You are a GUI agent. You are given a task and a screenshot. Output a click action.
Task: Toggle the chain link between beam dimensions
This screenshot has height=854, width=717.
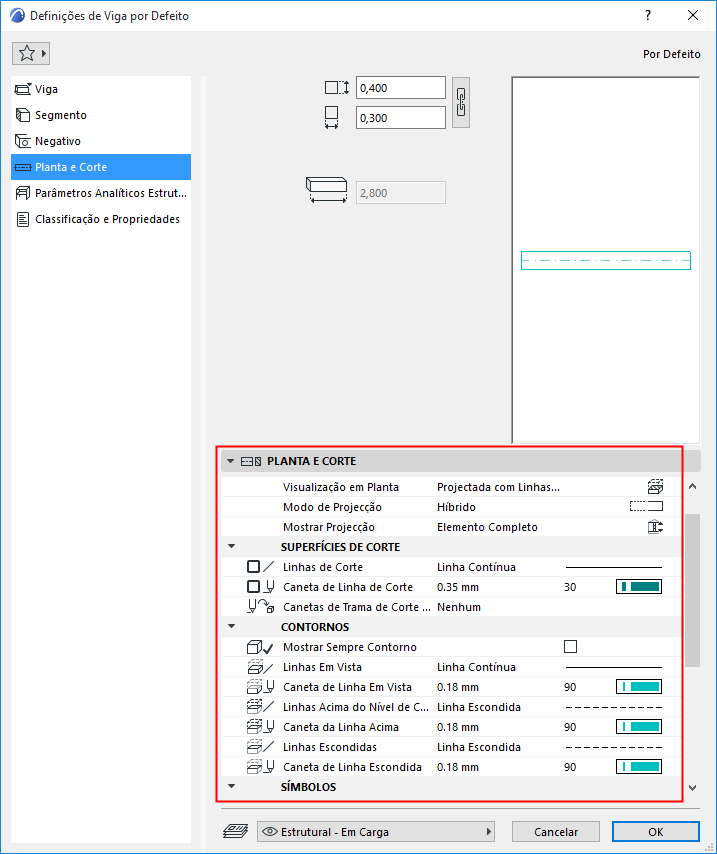(461, 102)
